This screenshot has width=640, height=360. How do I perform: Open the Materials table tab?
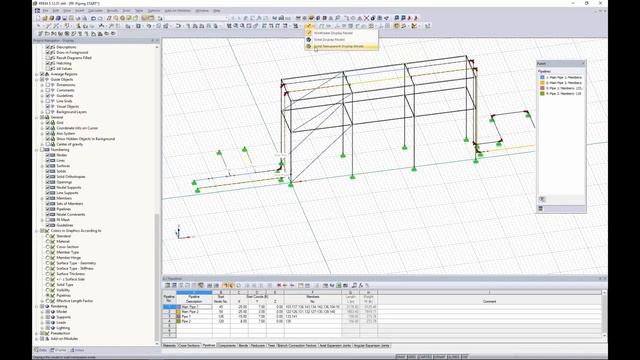(169, 346)
